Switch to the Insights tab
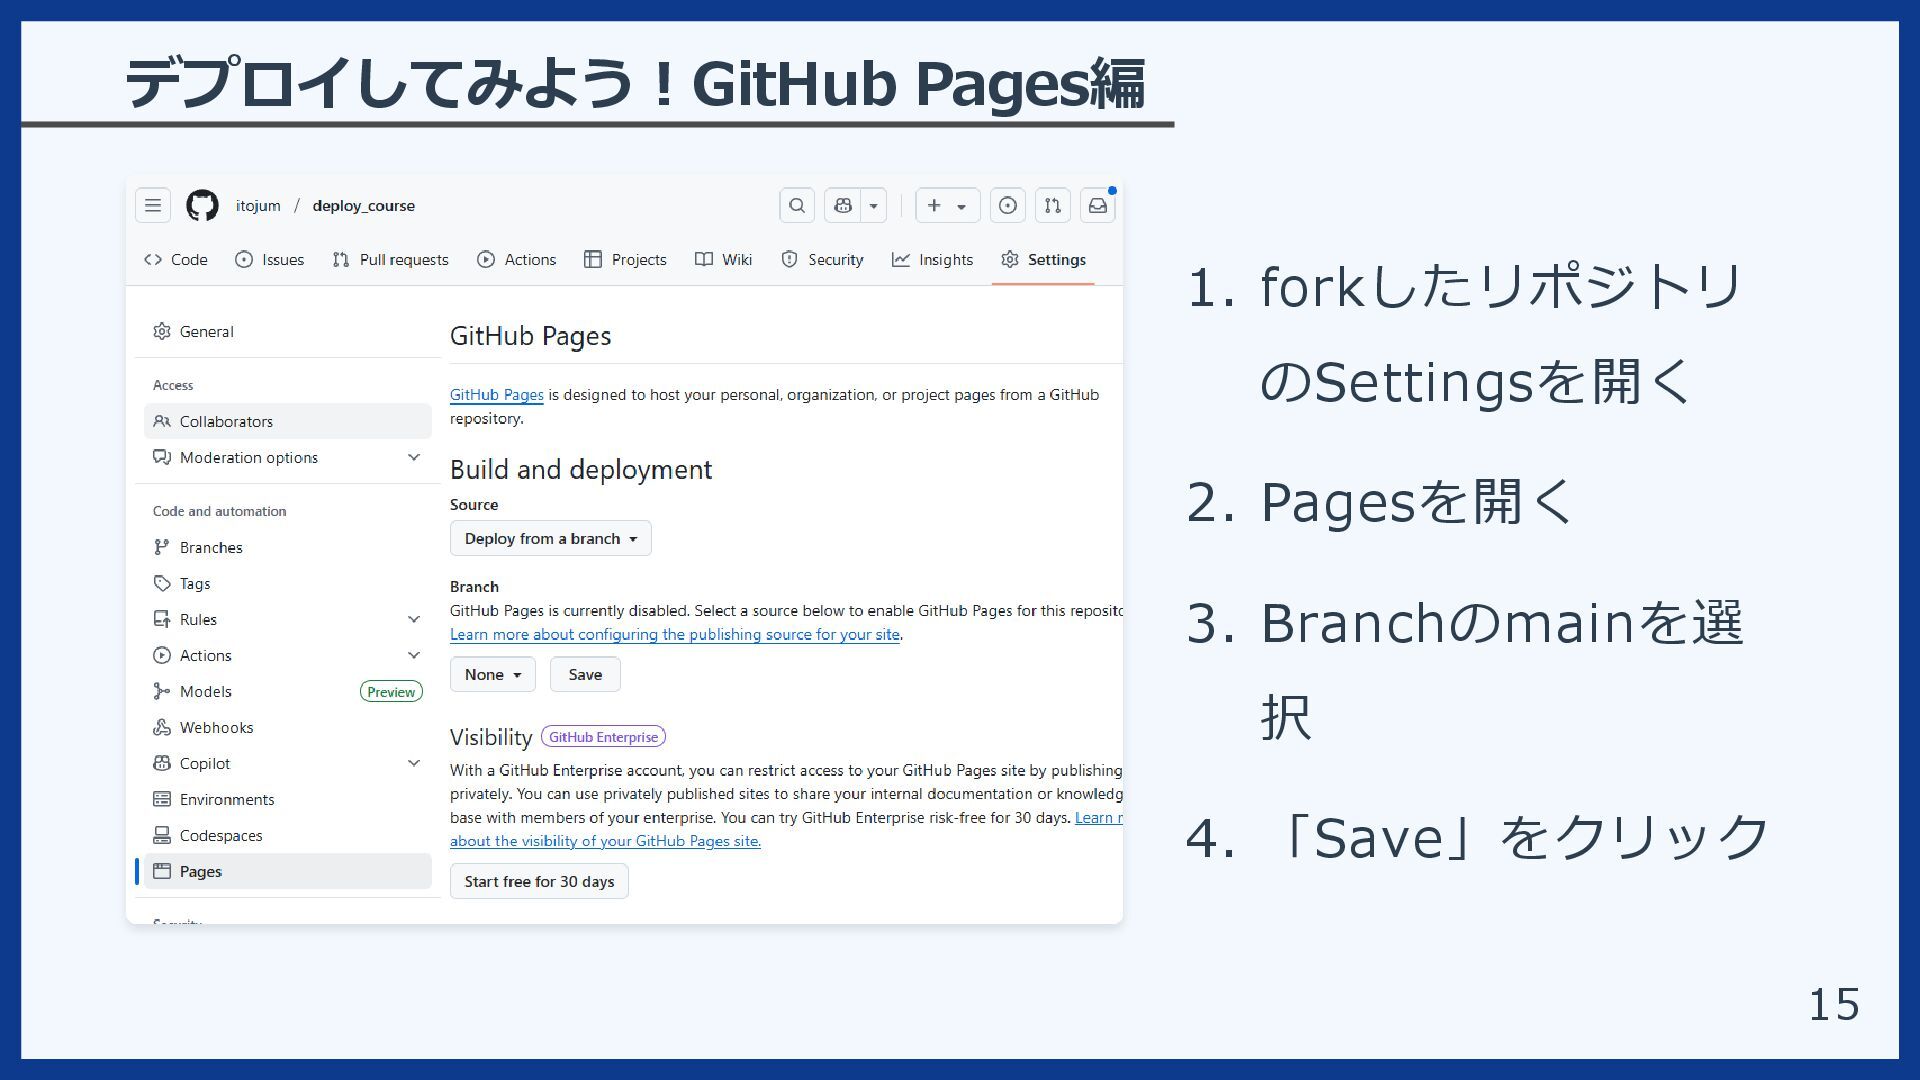The height and width of the screenshot is (1080, 1920). click(x=933, y=260)
